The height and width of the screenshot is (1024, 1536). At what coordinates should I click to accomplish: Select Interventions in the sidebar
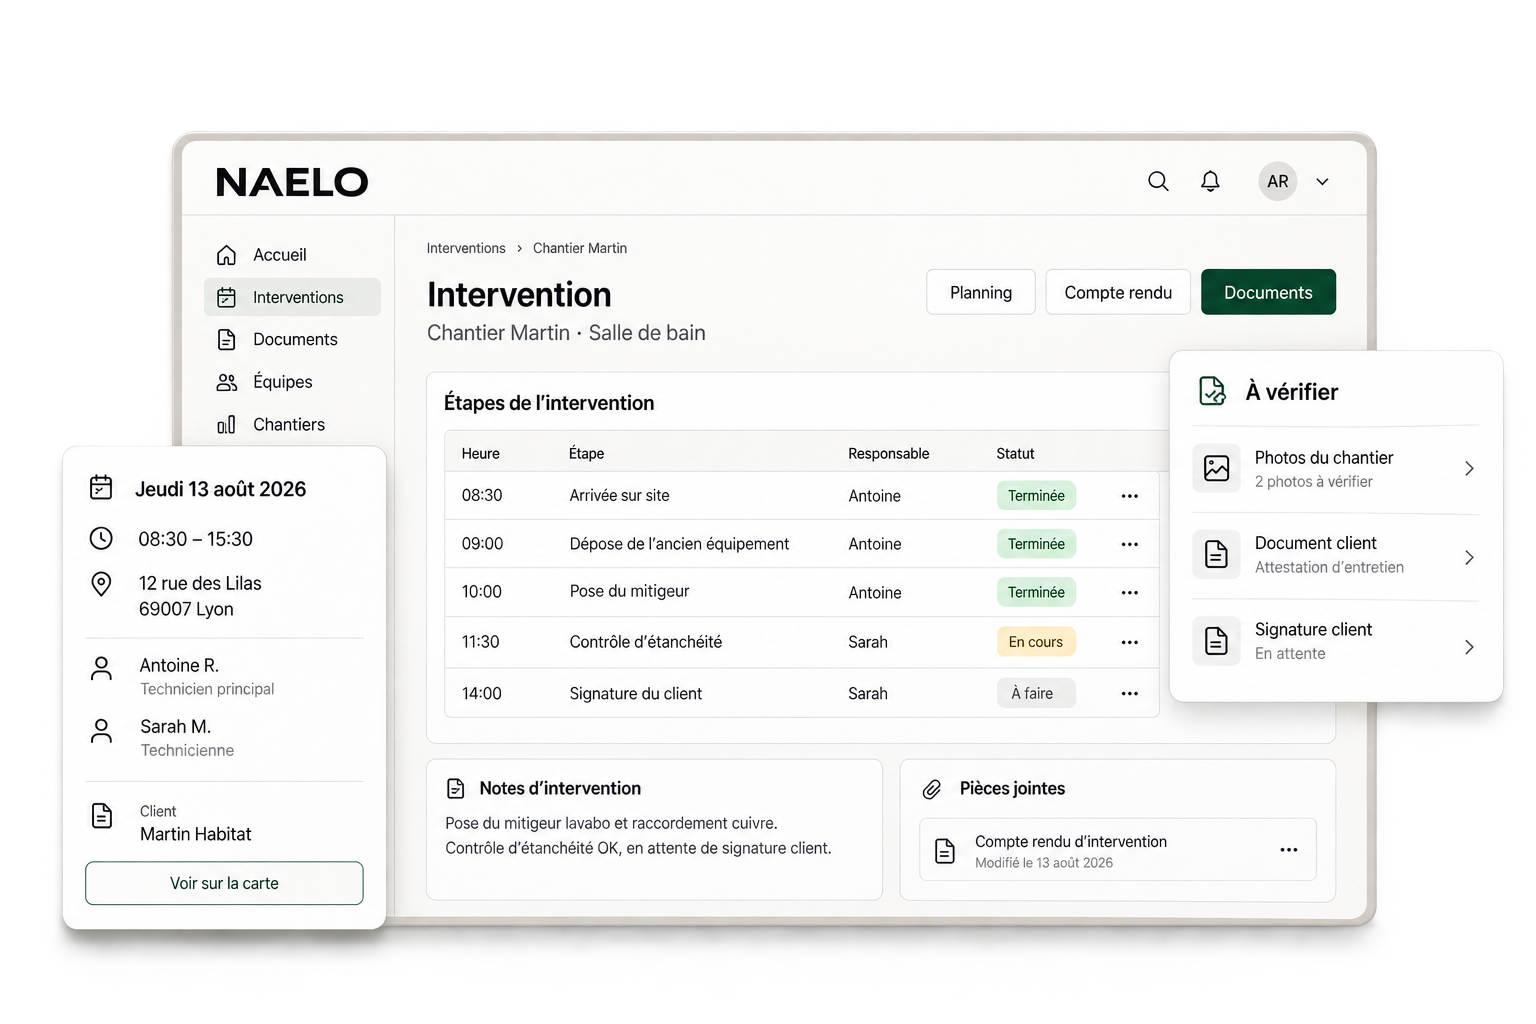point(292,297)
